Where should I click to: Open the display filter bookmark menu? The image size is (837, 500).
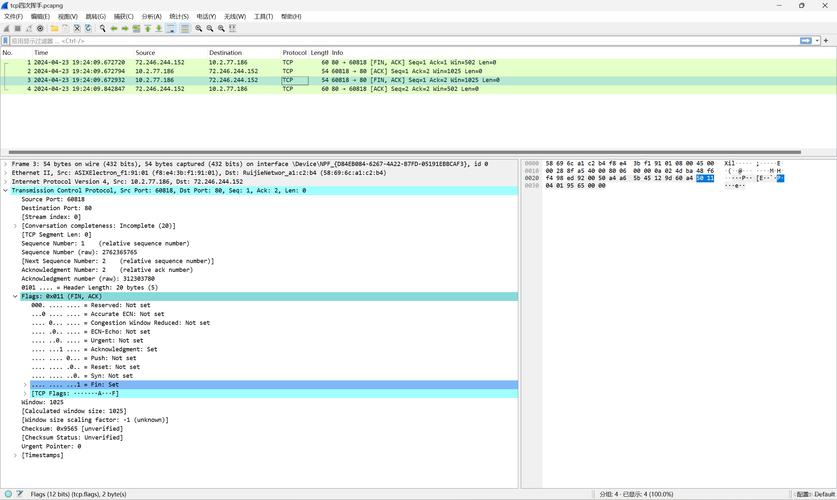5,41
